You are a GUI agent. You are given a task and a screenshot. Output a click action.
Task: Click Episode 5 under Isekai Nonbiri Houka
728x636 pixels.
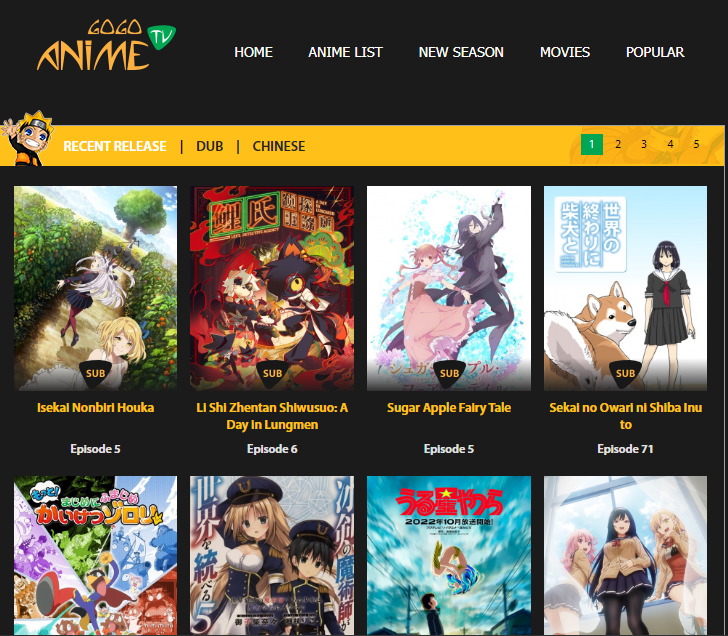pos(95,449)
